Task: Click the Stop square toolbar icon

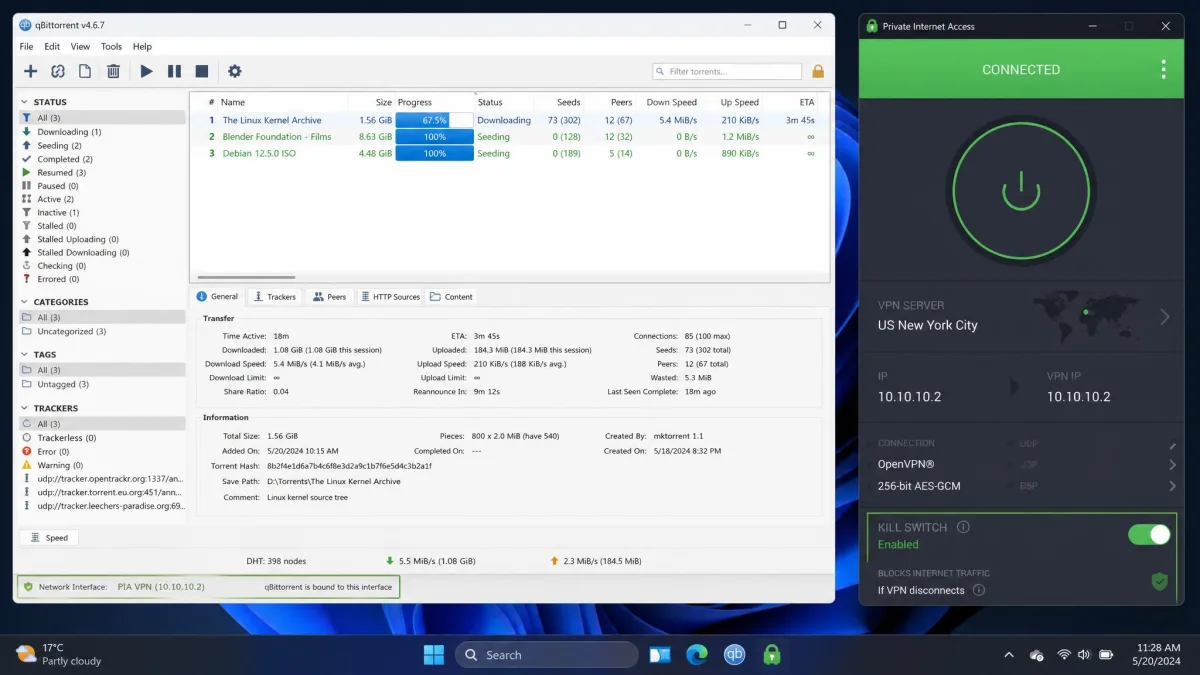Action: point(201,71)
